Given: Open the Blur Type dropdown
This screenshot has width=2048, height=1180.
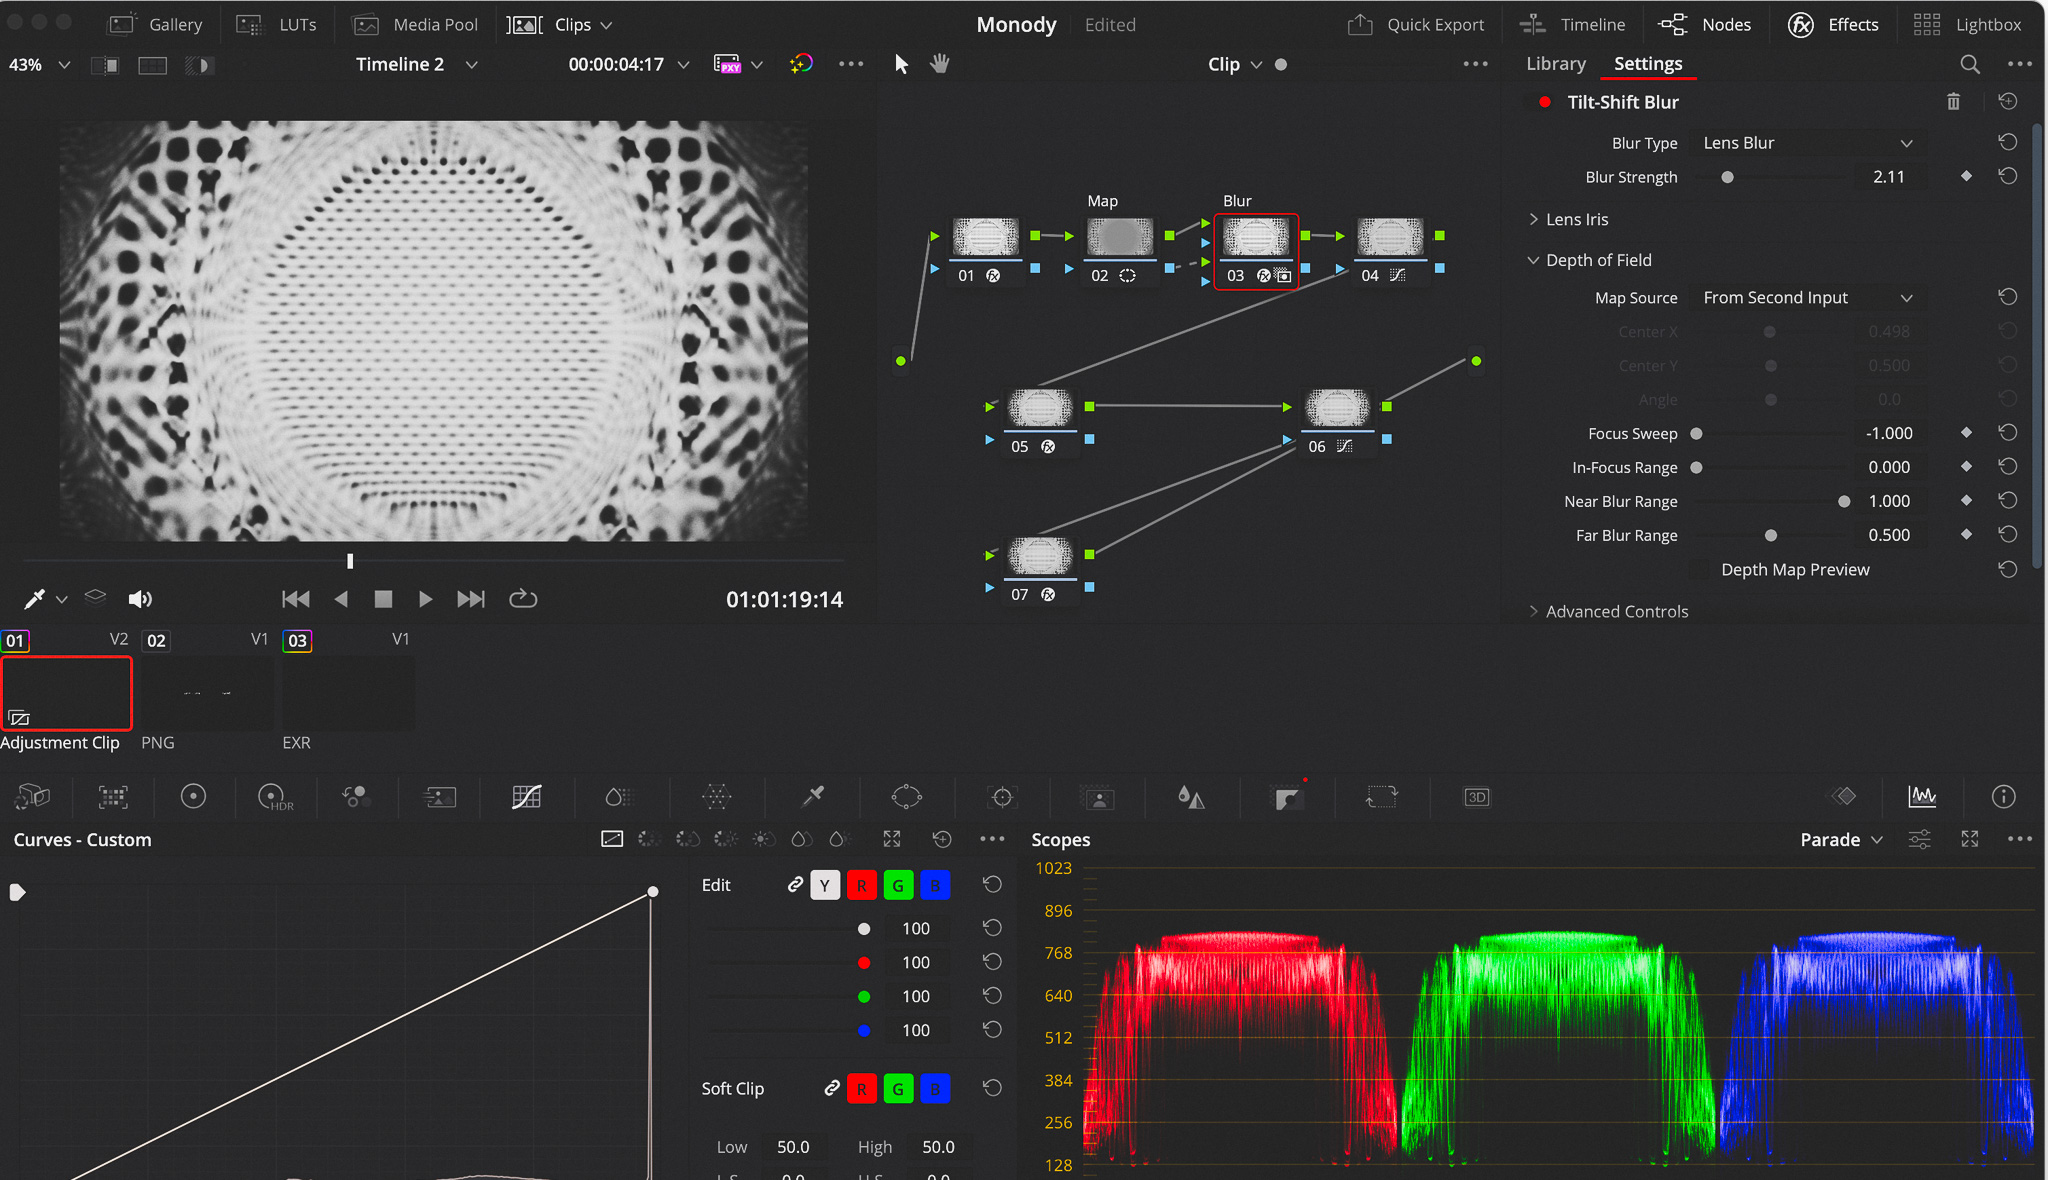Looking at the screenshot, I should click(1808, 143).
